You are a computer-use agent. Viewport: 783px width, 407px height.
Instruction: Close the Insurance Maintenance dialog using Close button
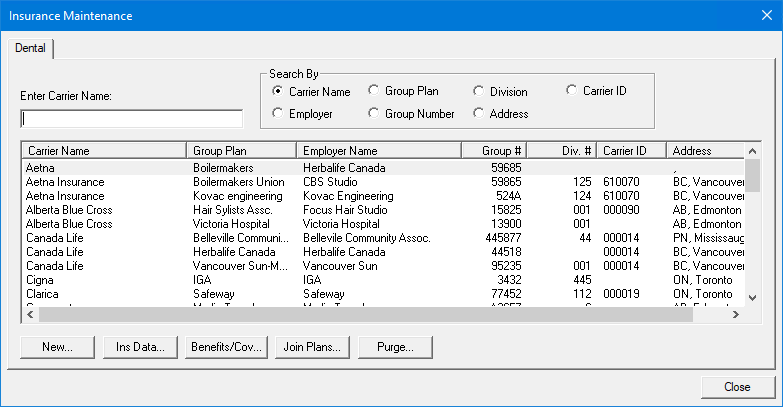point(737,386)
